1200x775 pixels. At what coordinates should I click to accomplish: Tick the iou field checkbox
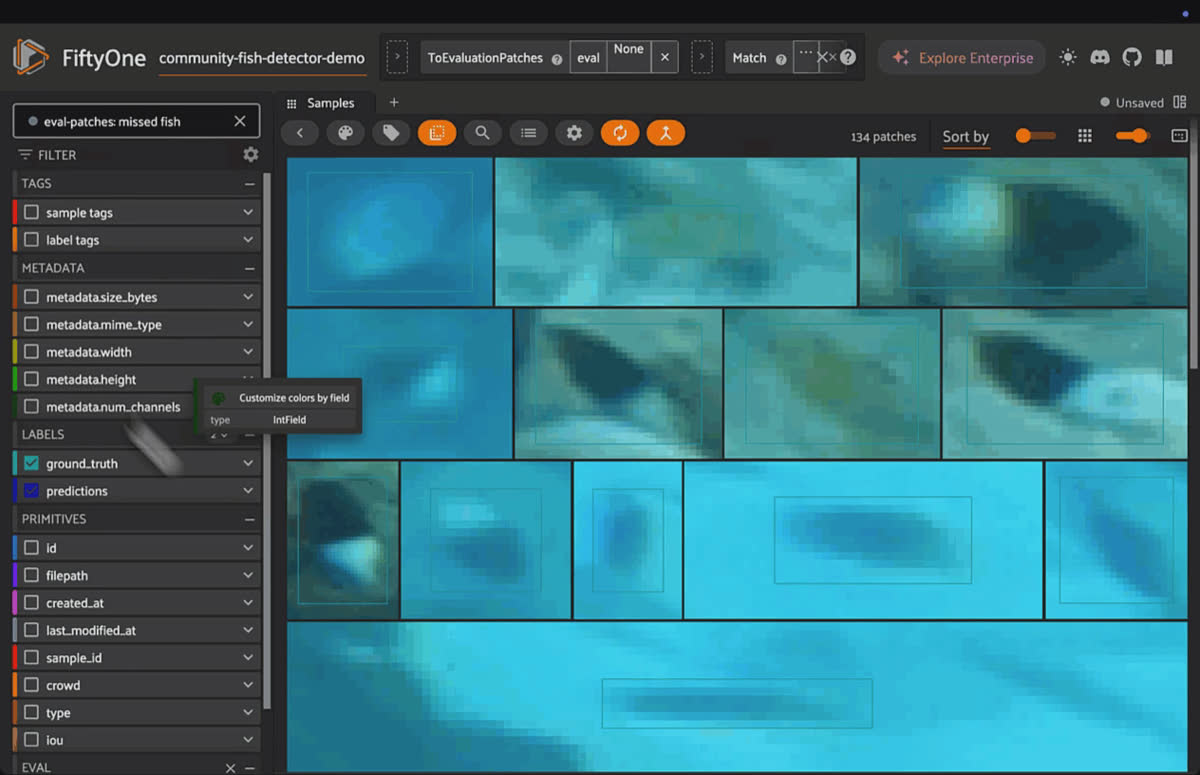pyautogui.click(x=31, y=740)
